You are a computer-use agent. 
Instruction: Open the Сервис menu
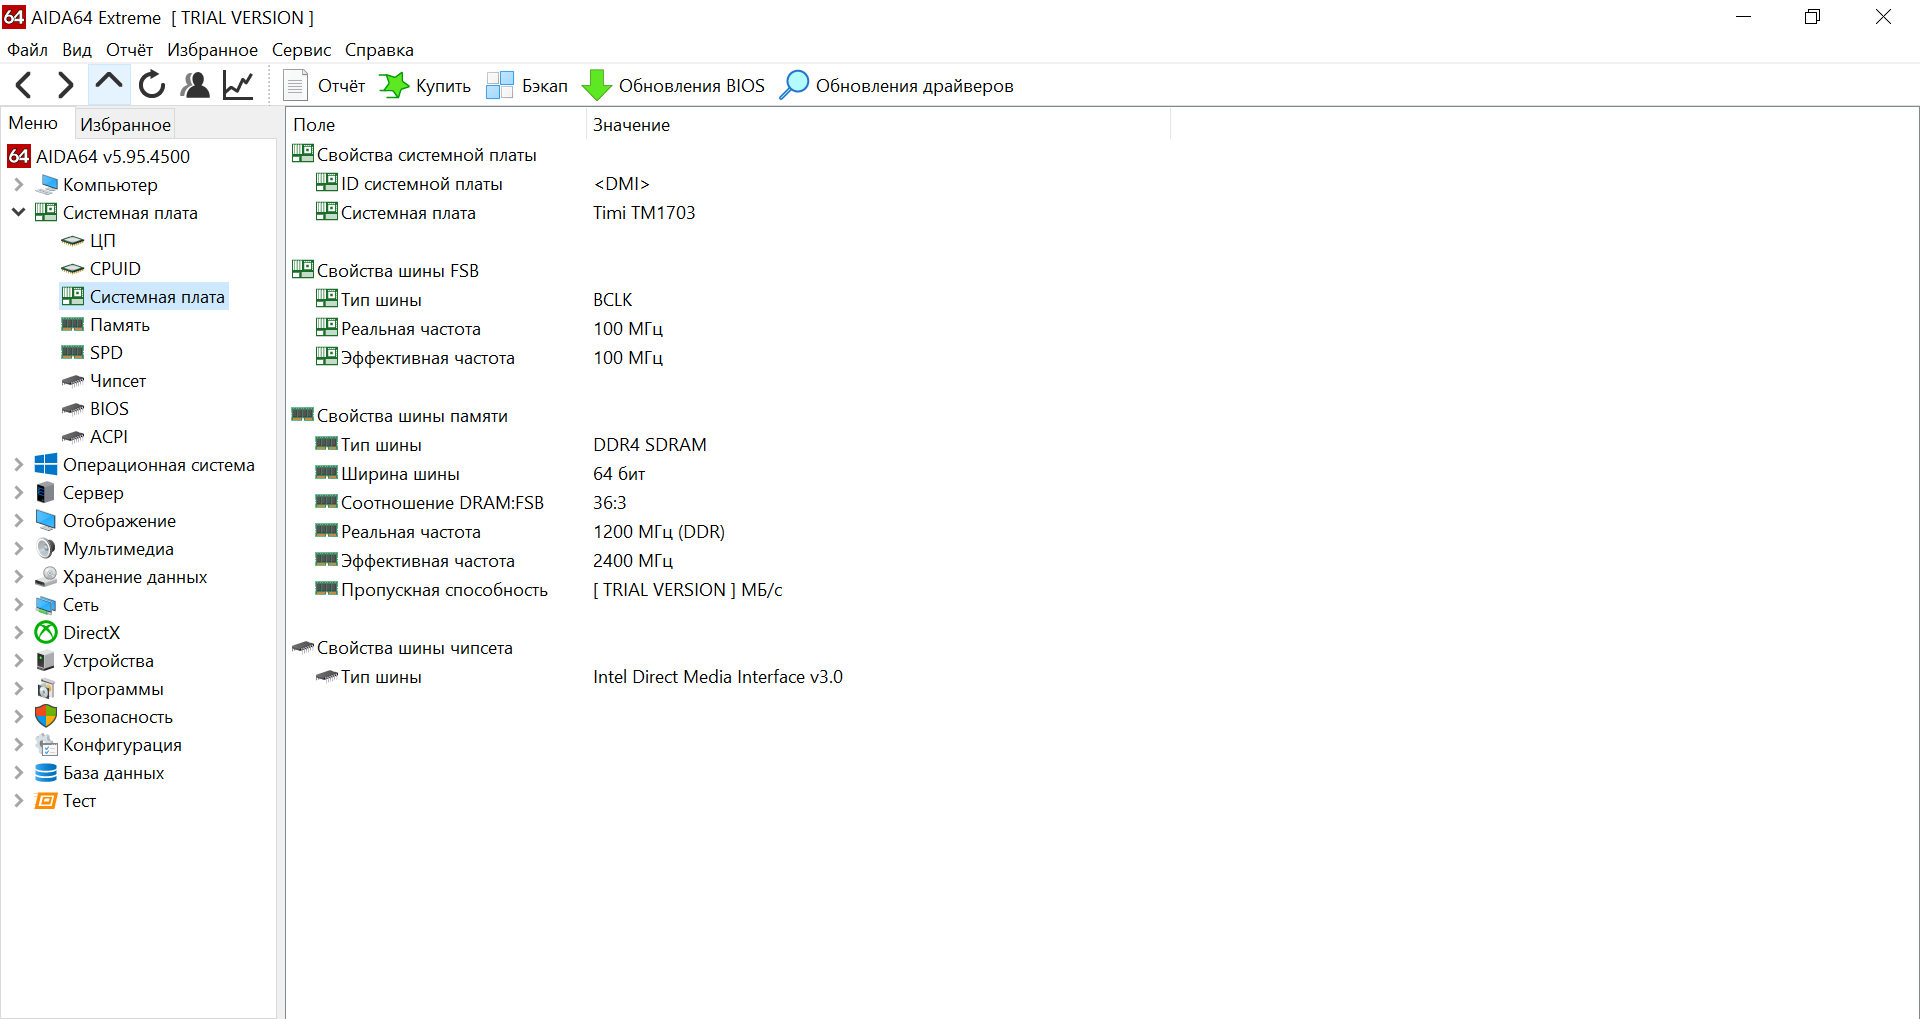(301, 50)
